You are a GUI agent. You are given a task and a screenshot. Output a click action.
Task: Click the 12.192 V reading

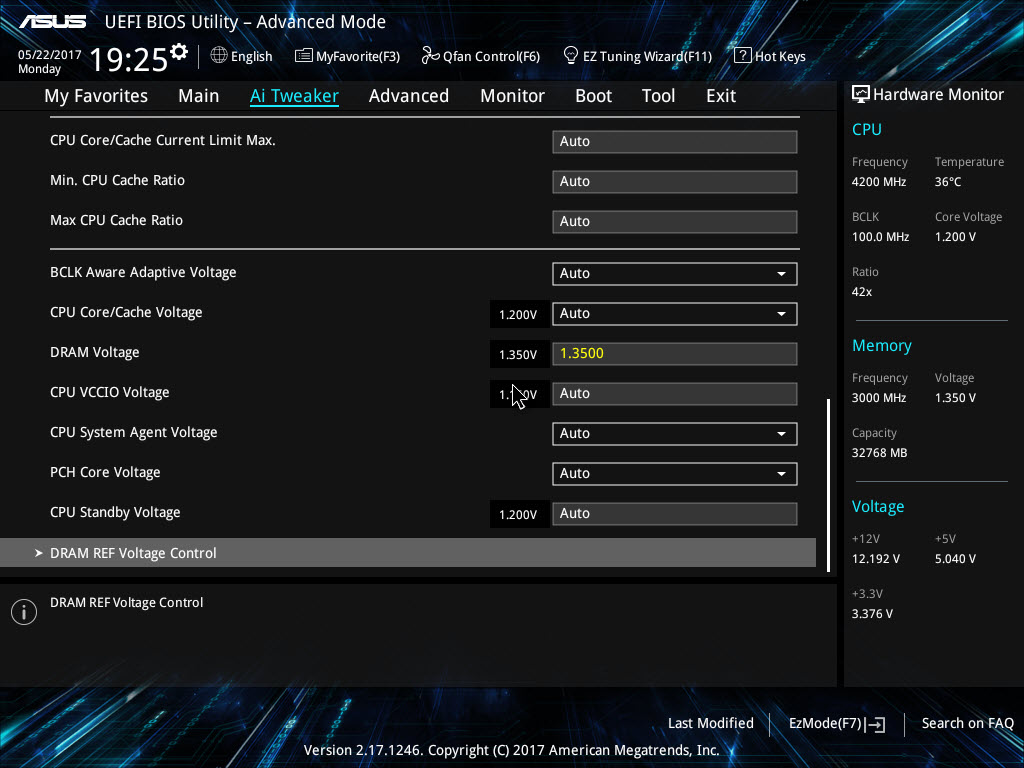point(876,559)
